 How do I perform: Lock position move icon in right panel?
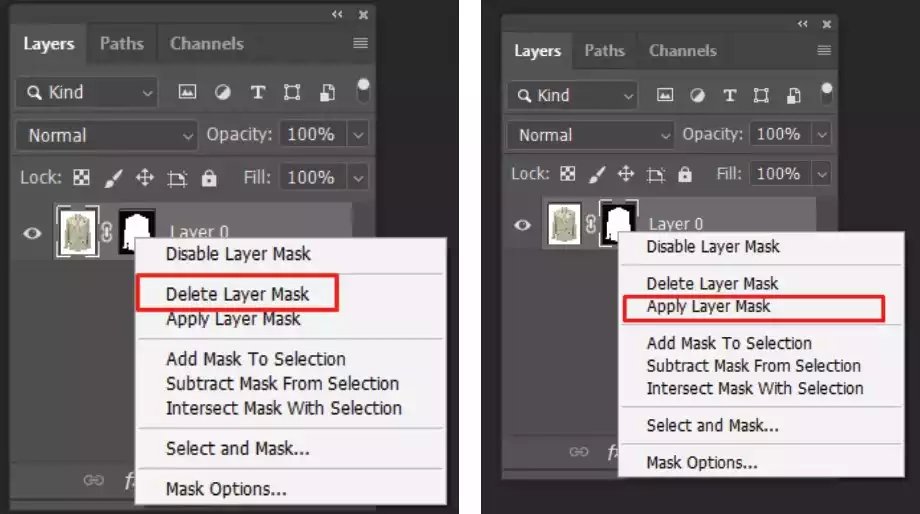coord(626,174)
